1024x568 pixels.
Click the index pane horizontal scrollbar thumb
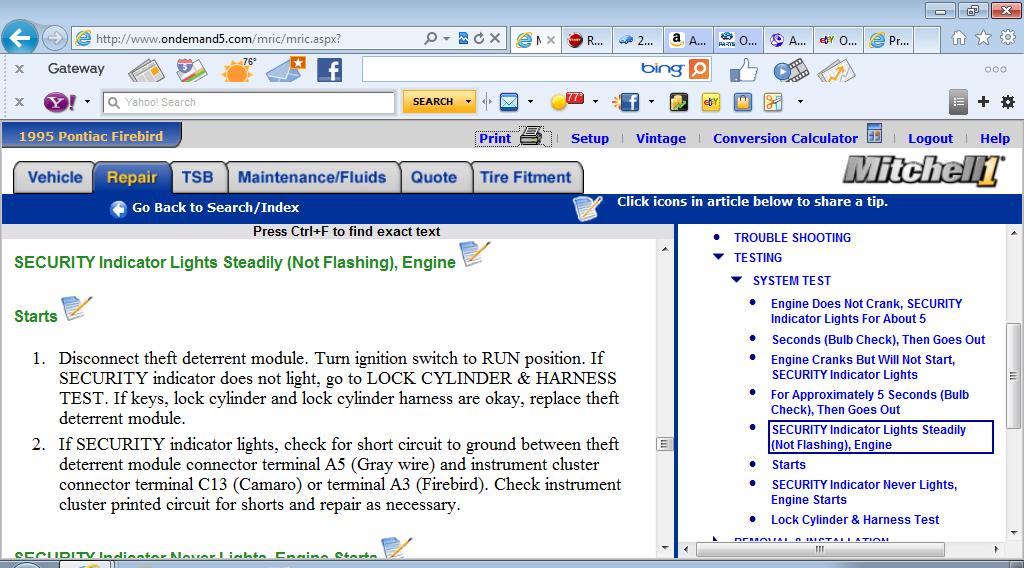coord(820,550)
